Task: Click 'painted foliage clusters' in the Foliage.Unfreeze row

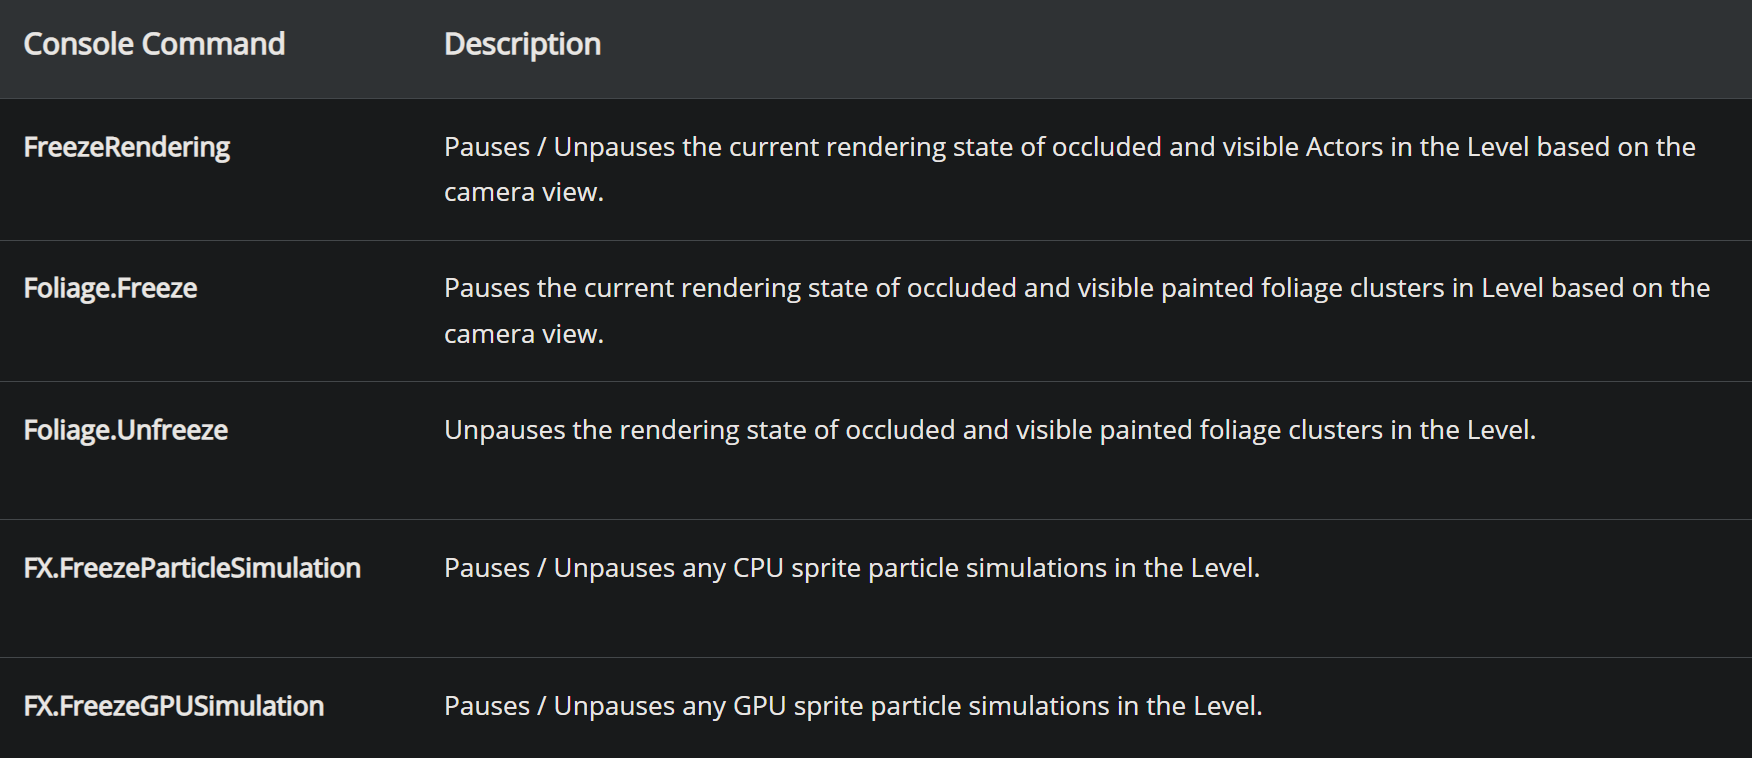Action: click(x=1241, y=430)
